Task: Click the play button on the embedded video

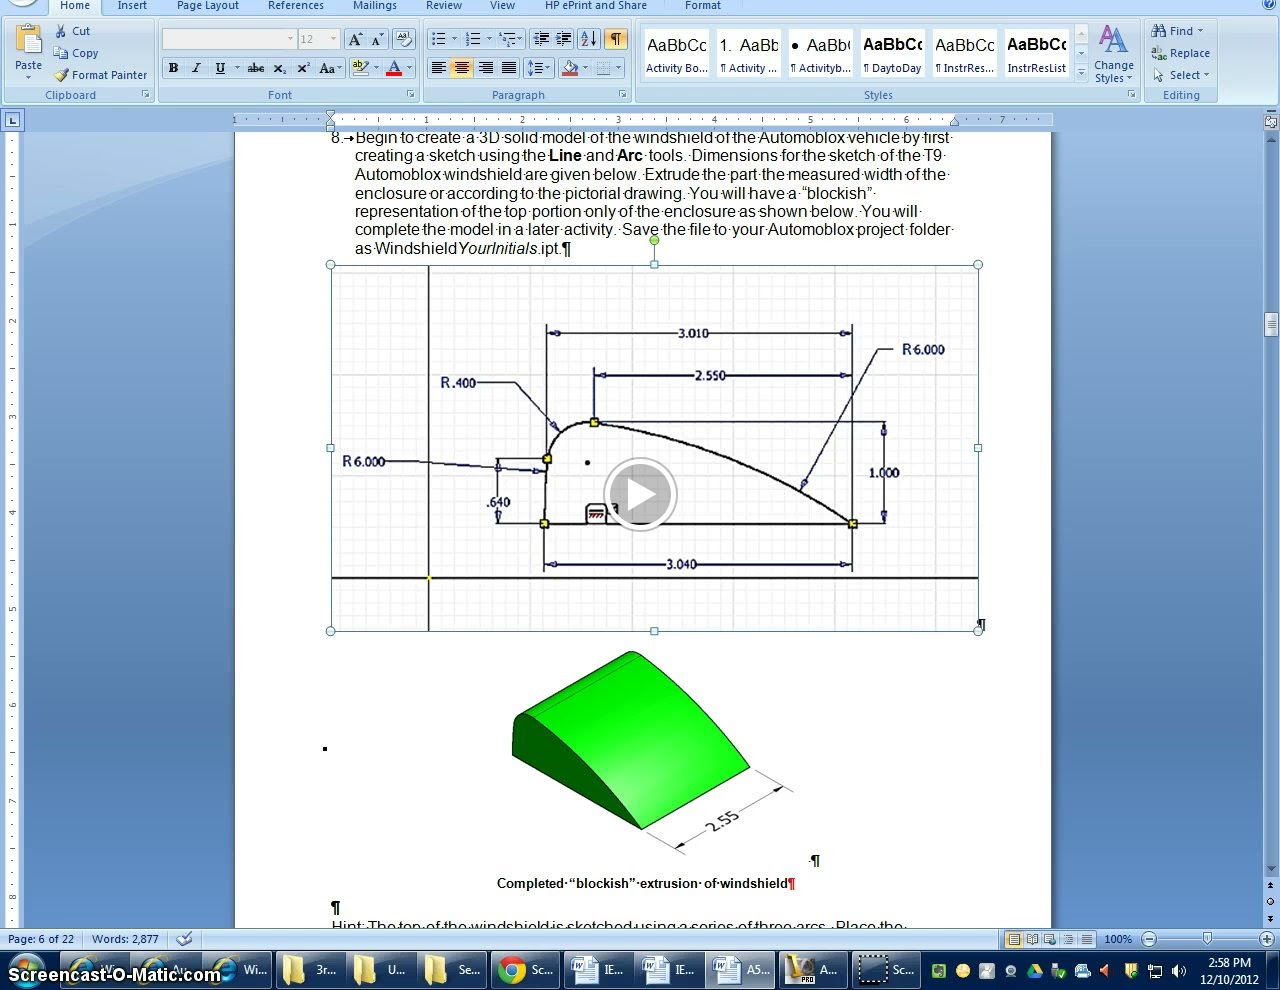Action: pos(640,493)
